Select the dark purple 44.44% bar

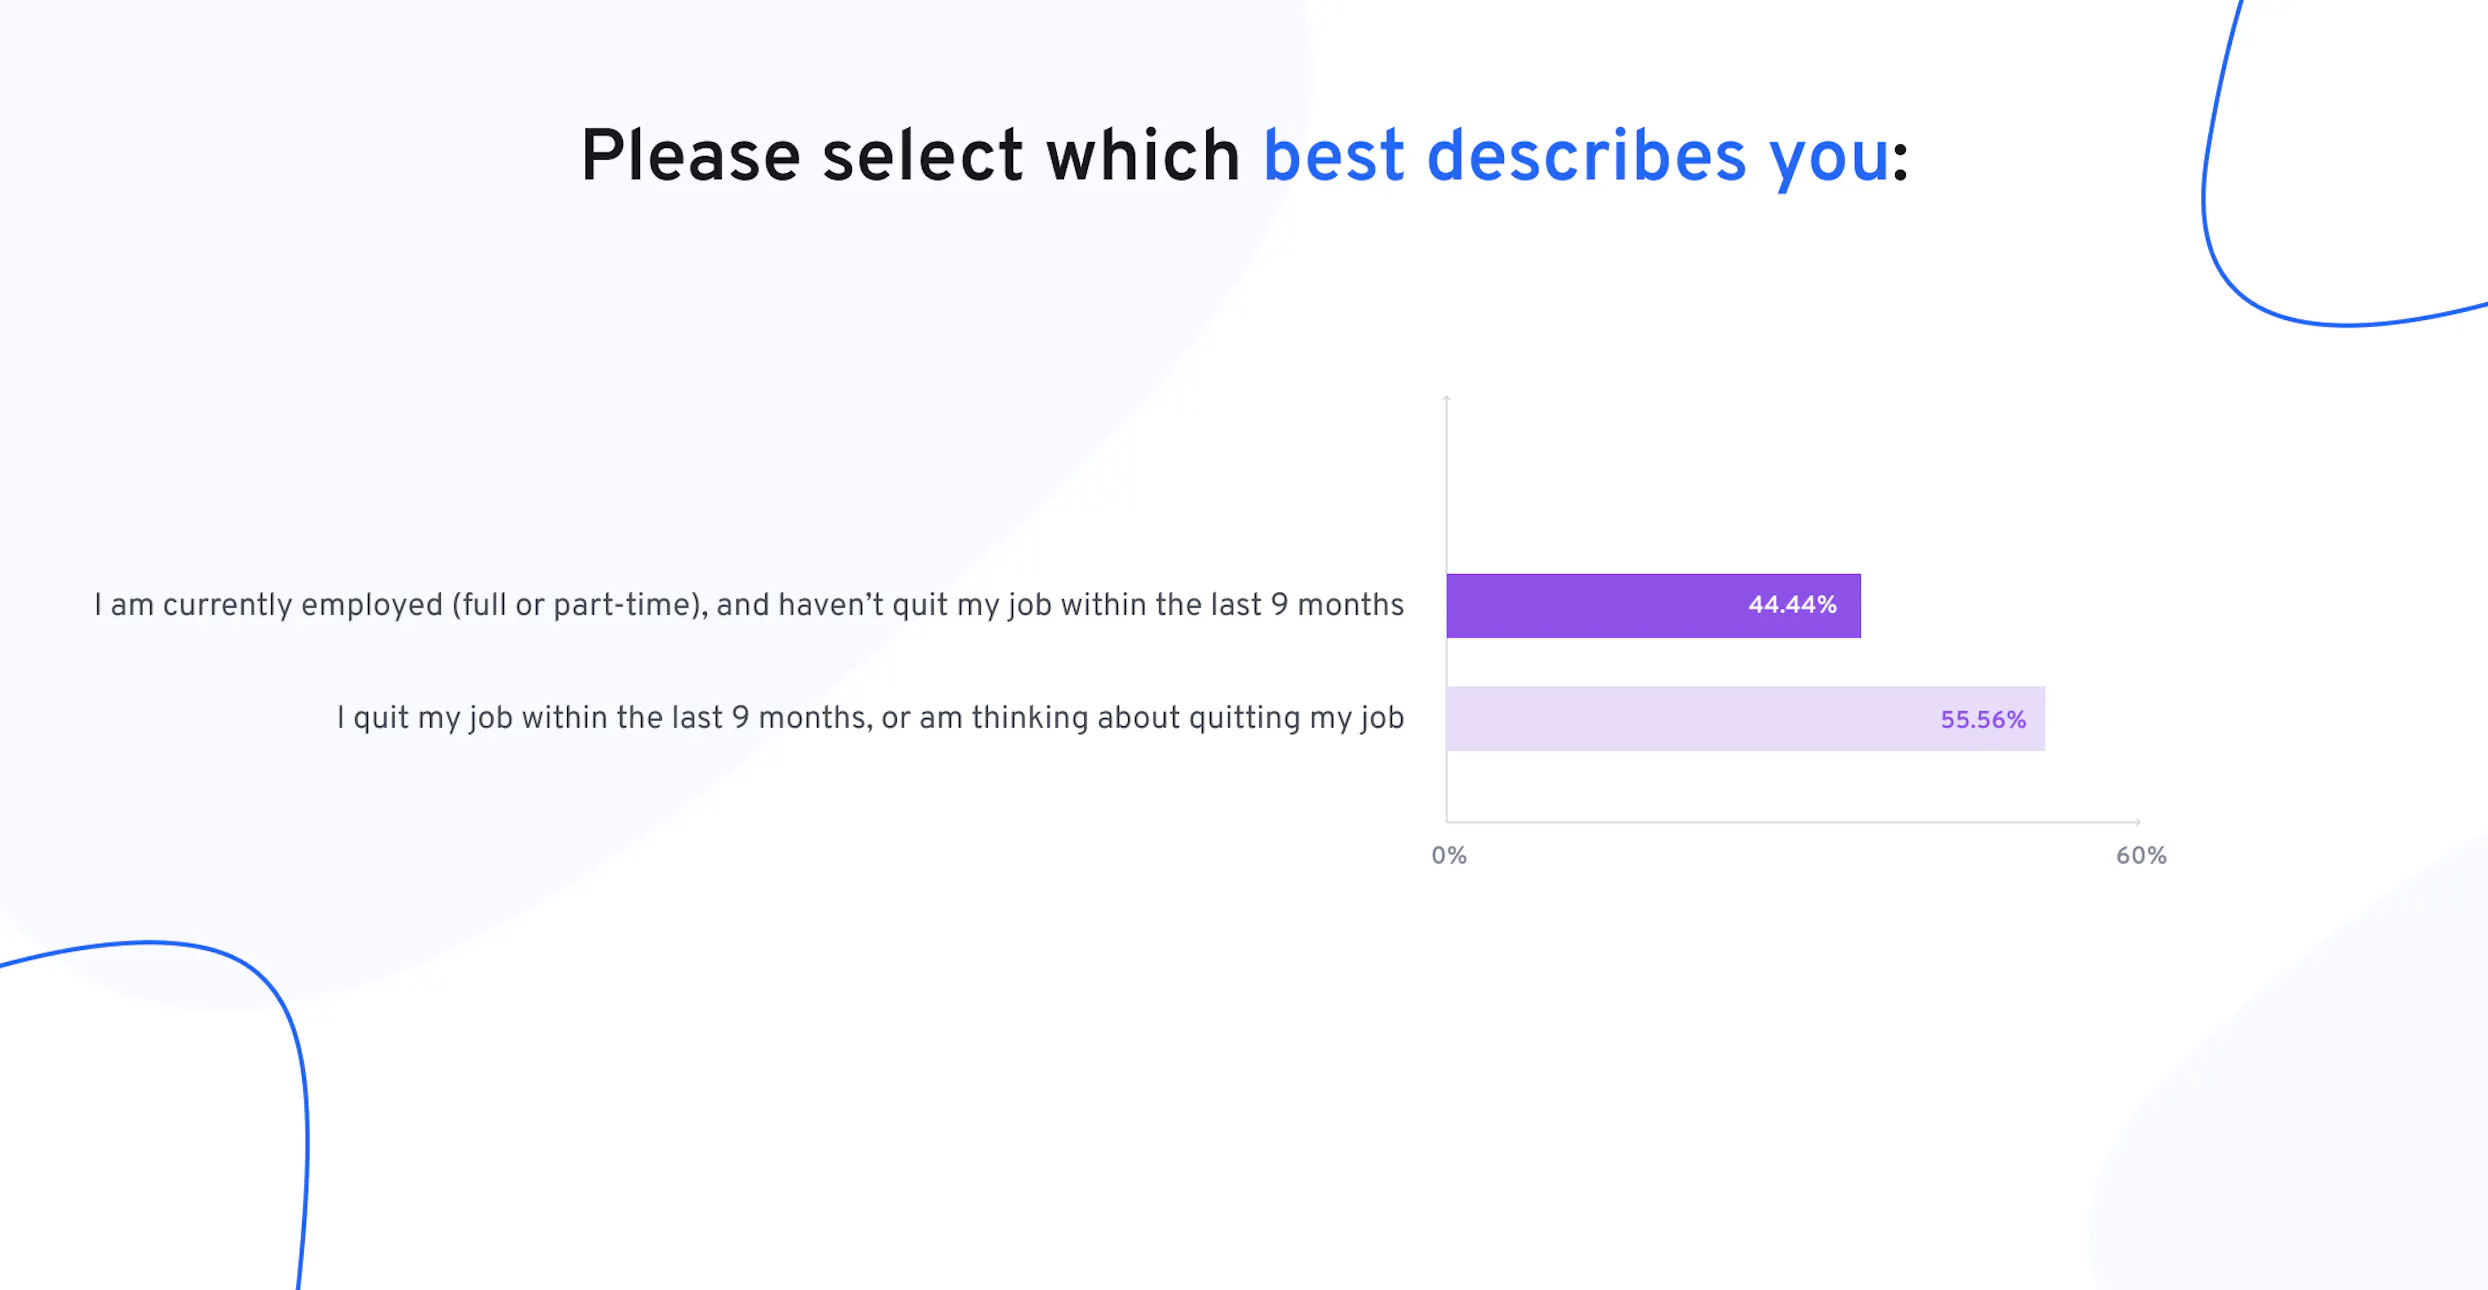point(1653,605)
